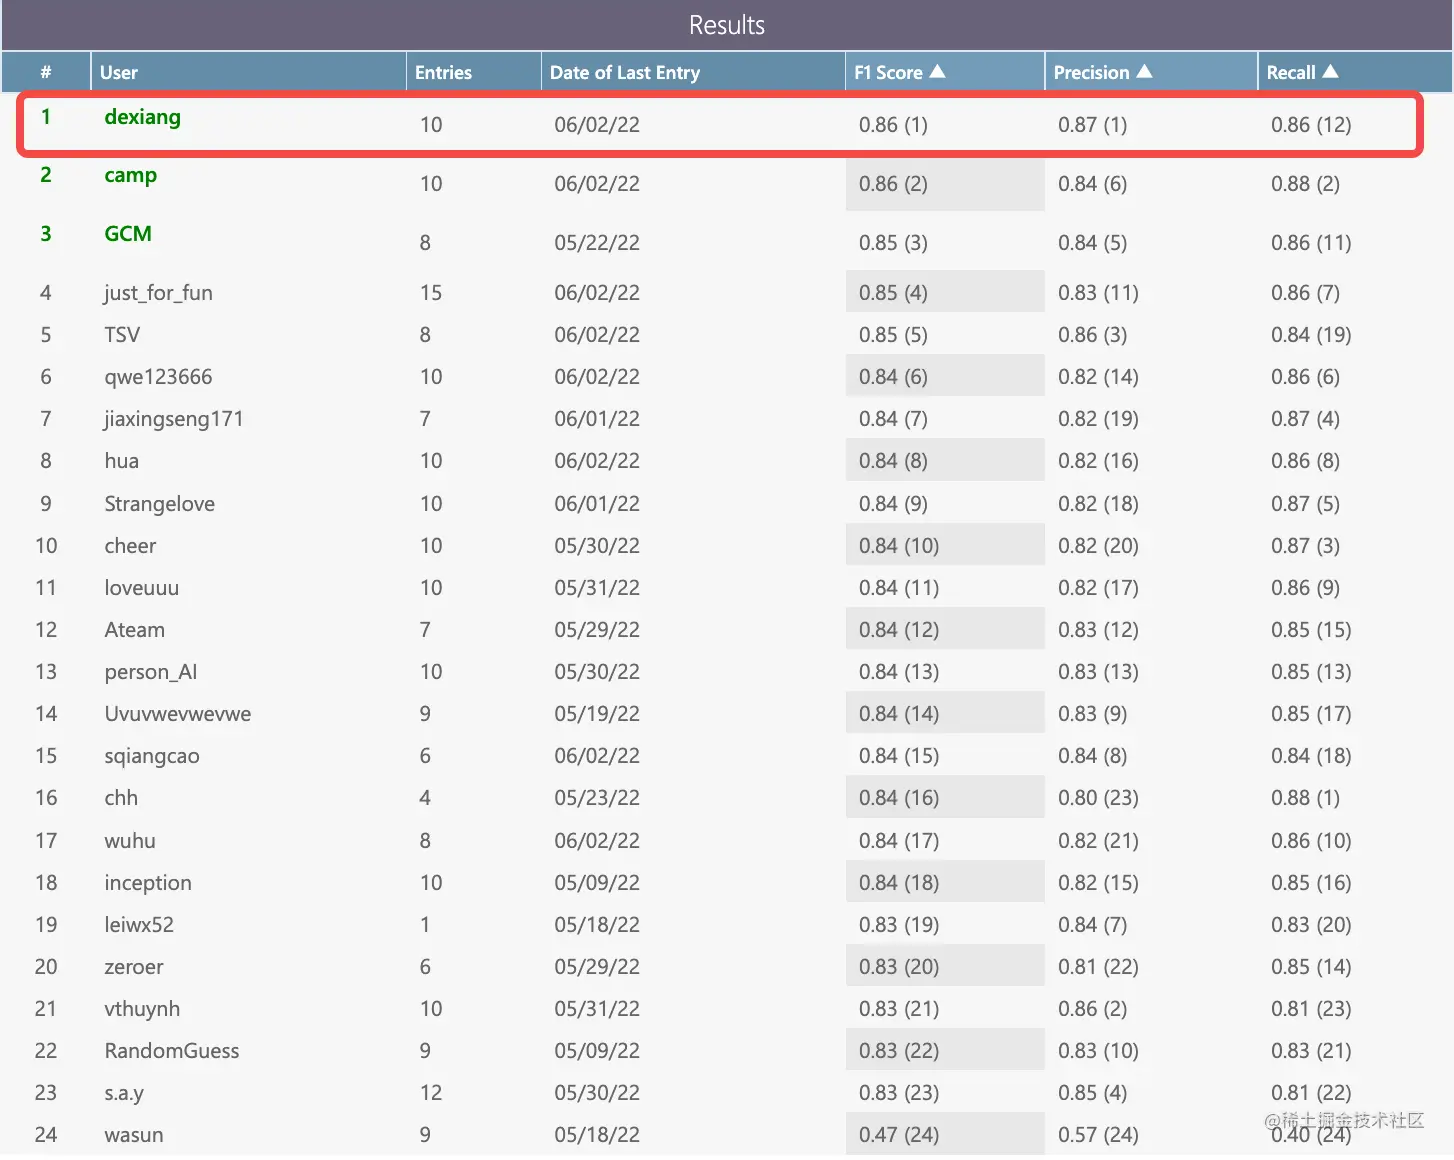1454x1160 pixels.
Task: Select username qwe123666
Action: pos(158,376)
